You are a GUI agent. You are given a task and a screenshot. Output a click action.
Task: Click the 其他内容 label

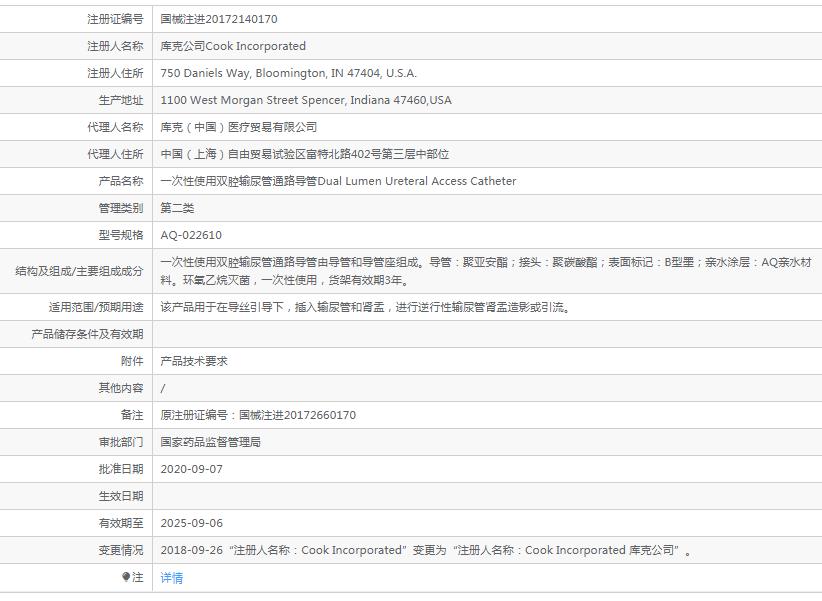point(121,388)
